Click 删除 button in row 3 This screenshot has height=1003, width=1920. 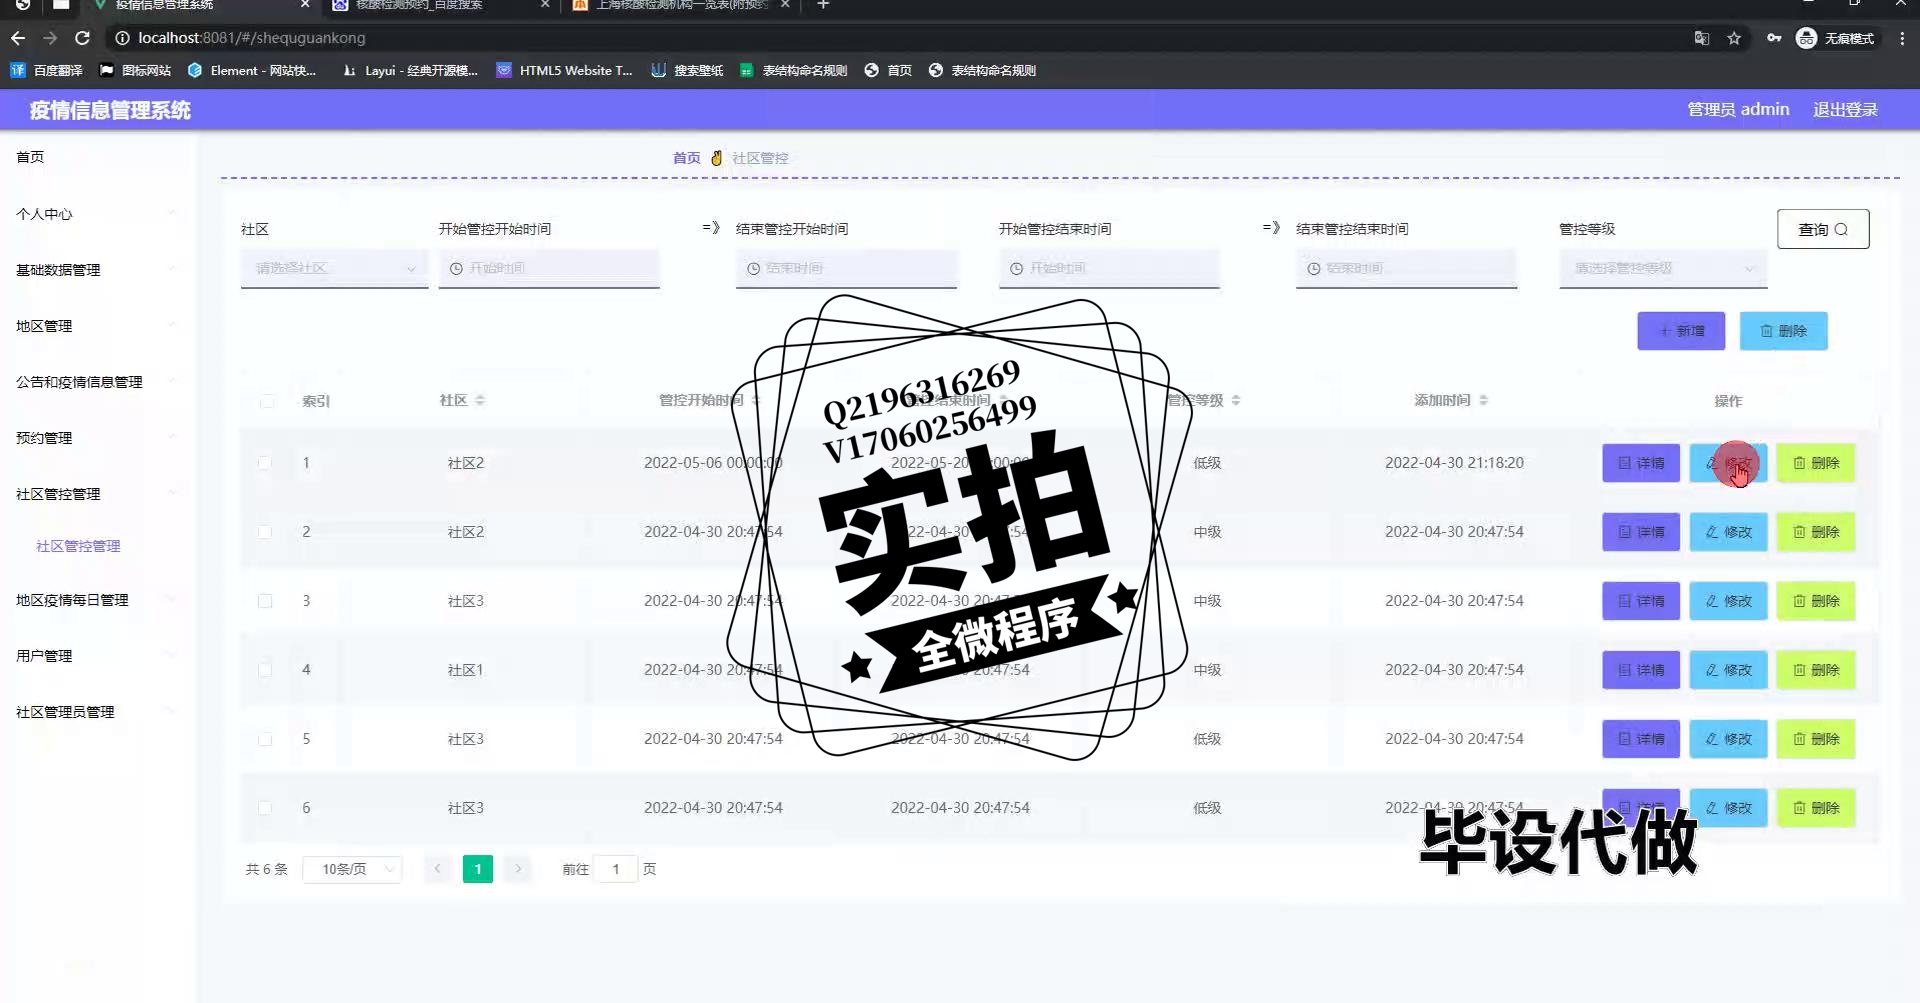[1816, 601]
